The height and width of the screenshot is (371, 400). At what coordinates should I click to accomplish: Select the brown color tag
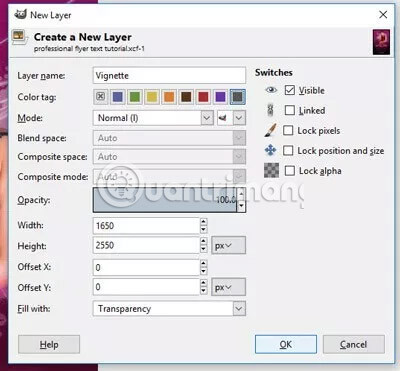pos(186,97)
